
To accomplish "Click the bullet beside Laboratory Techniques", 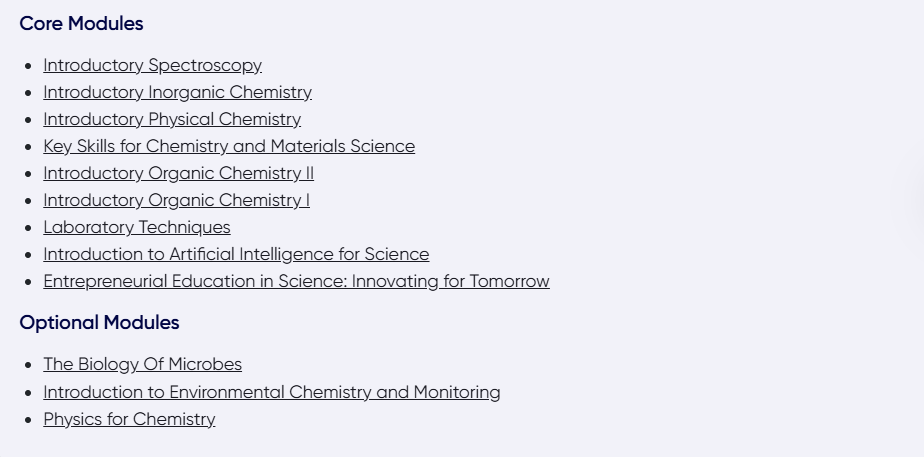I will pos(29,228).
